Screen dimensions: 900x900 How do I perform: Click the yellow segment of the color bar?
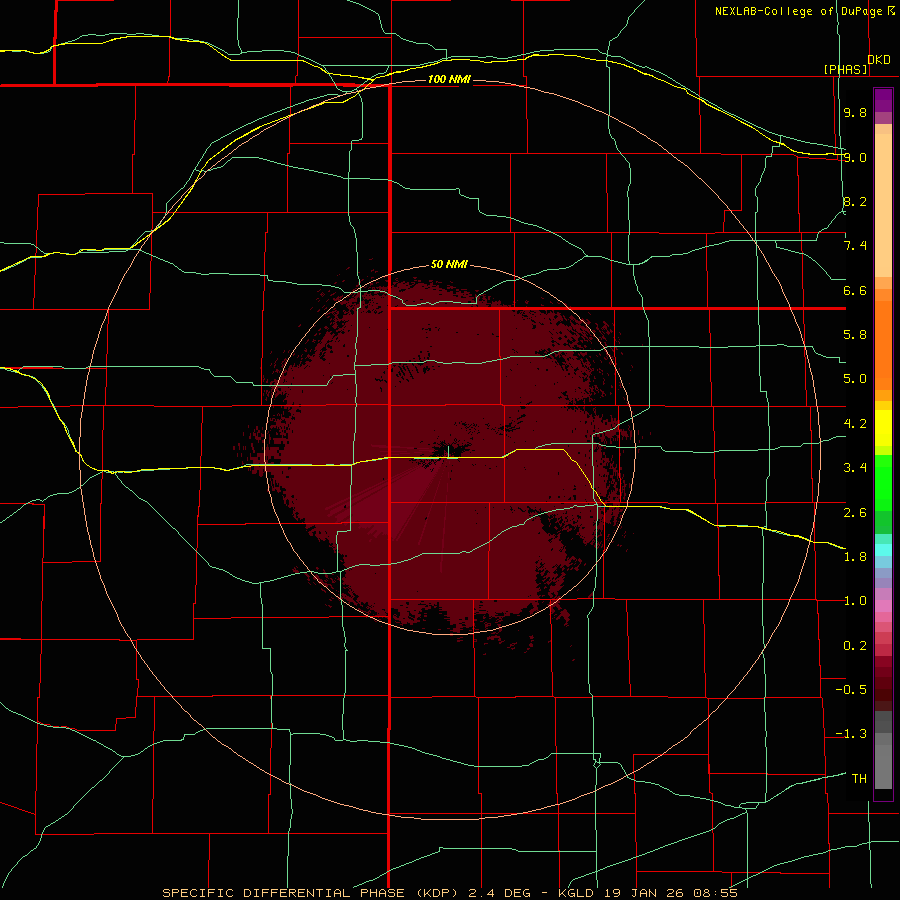tap(883, 428)
